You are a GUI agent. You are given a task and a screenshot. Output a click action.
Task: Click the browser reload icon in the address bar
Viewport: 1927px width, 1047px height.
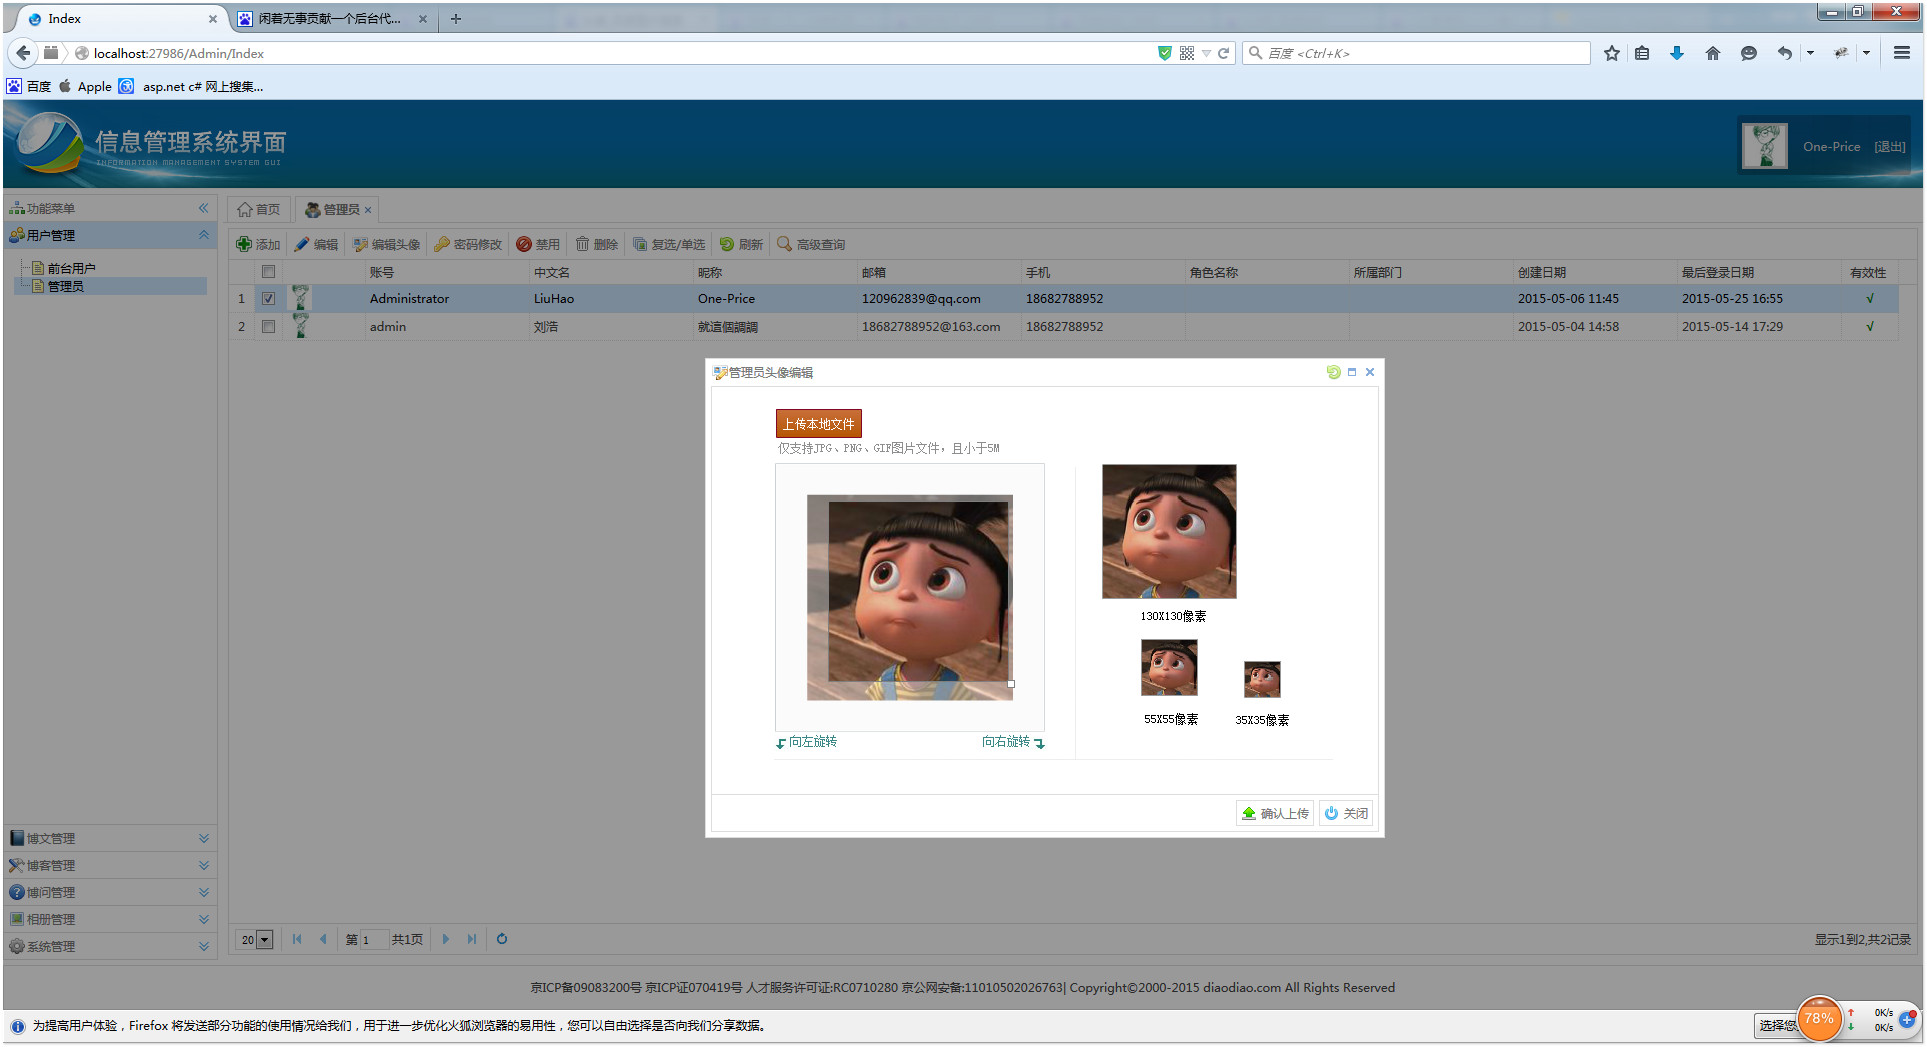point(1223,53)
